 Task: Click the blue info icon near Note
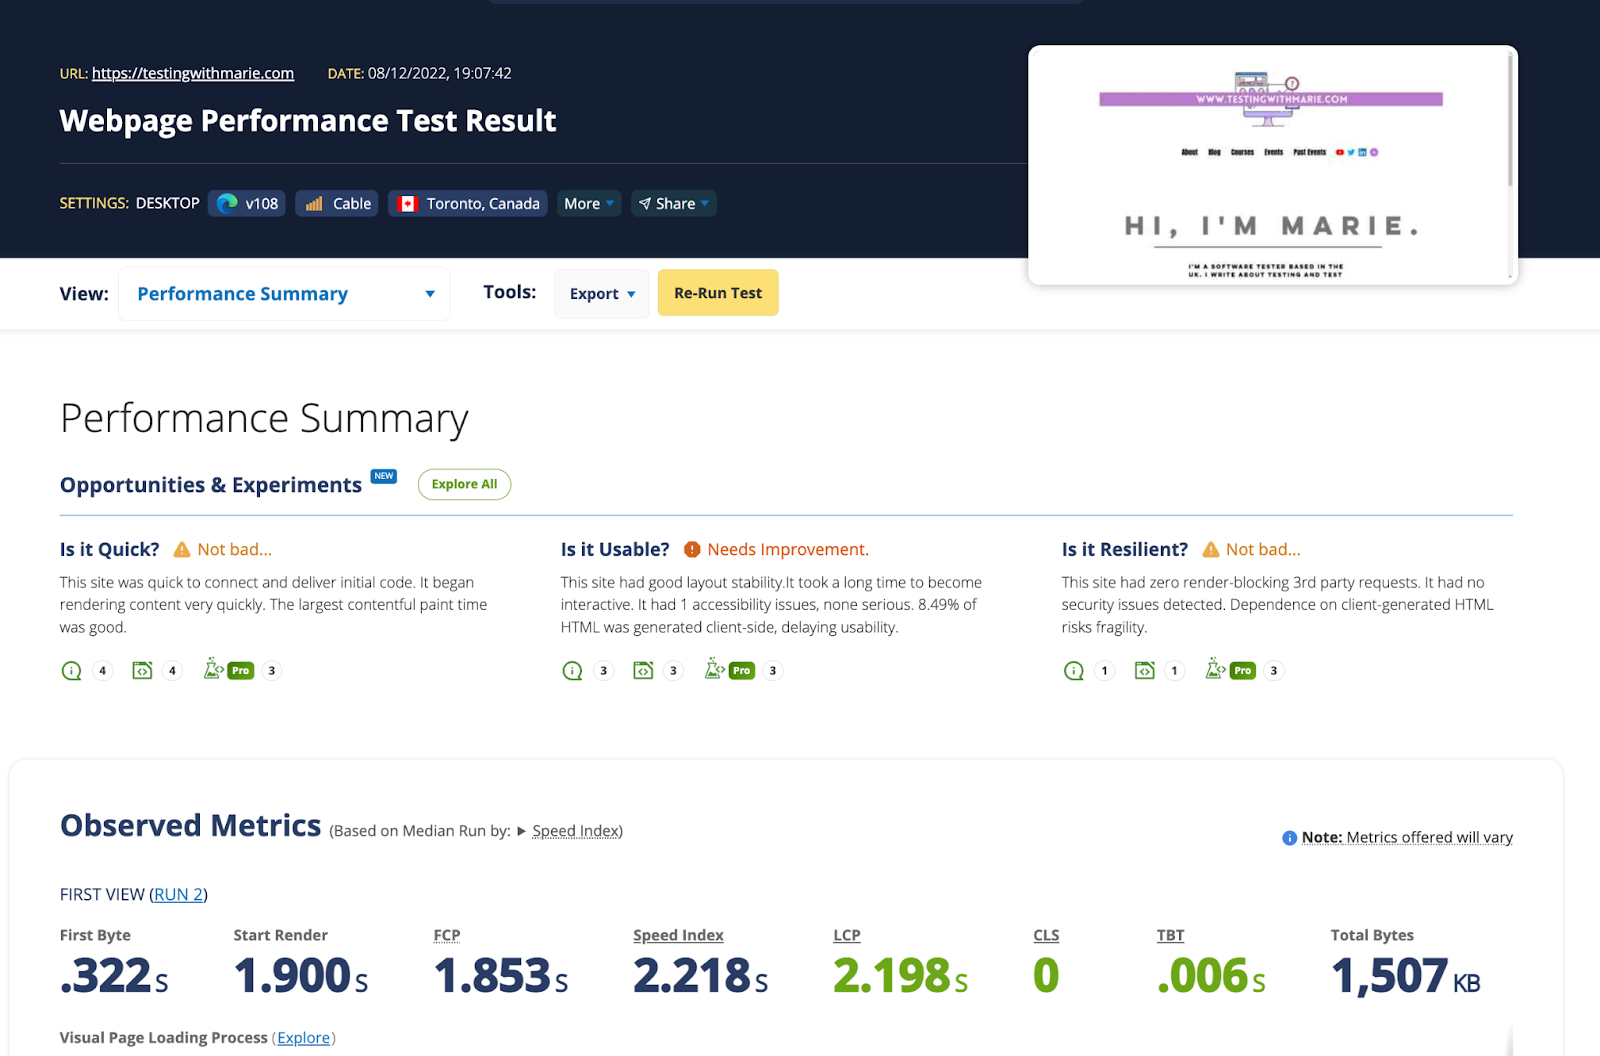1290,838
